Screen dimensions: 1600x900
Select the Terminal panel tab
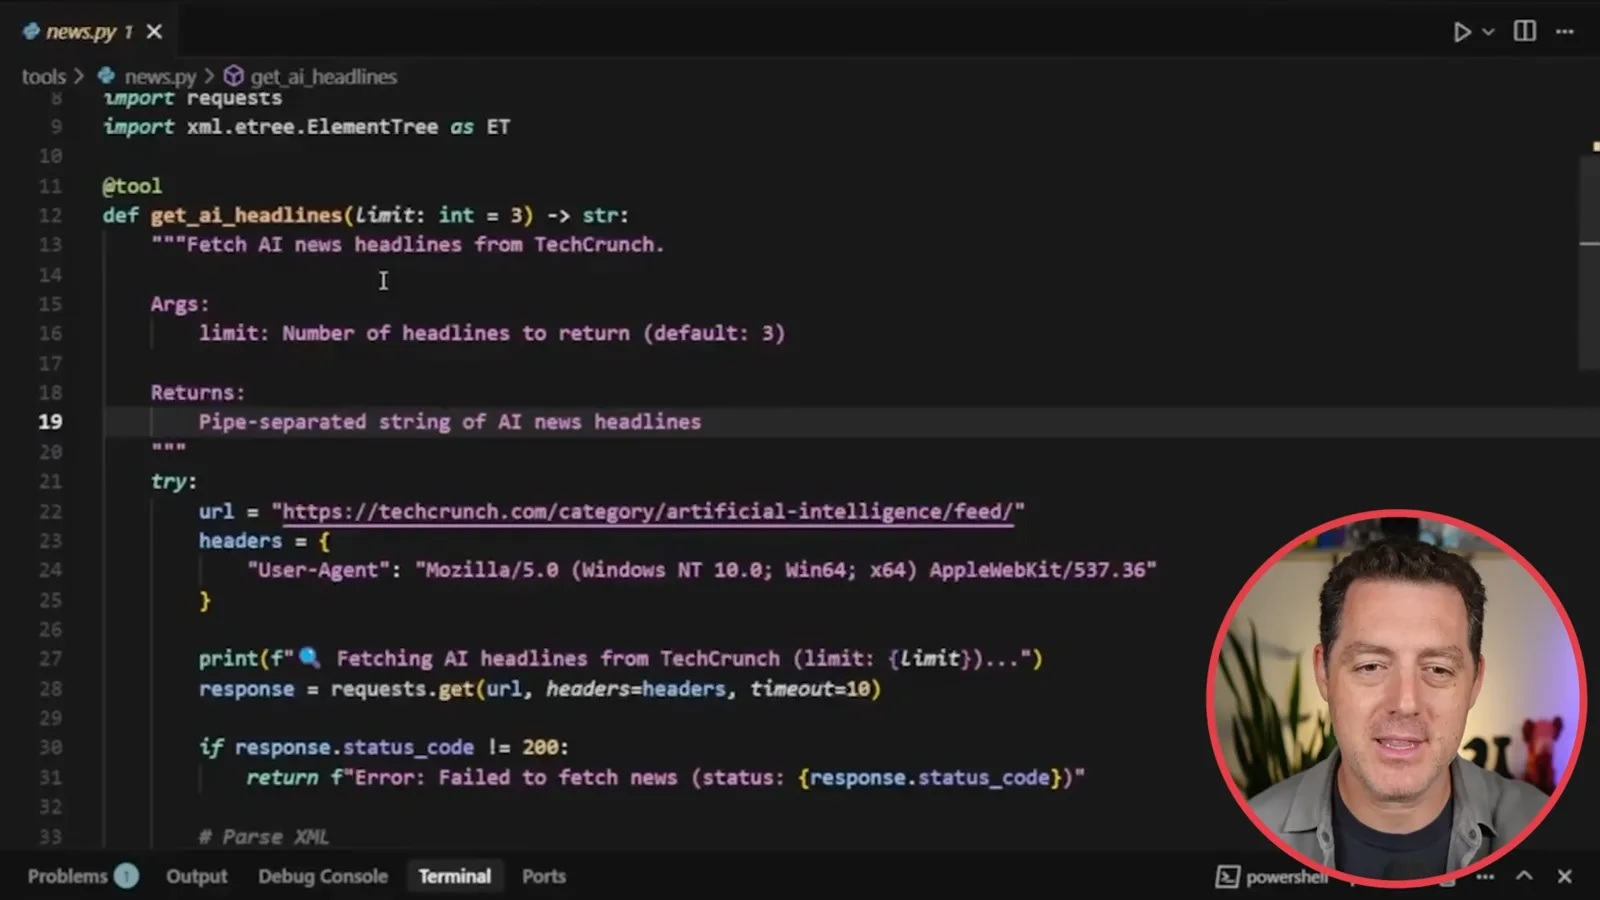click(x=455, y=876)
